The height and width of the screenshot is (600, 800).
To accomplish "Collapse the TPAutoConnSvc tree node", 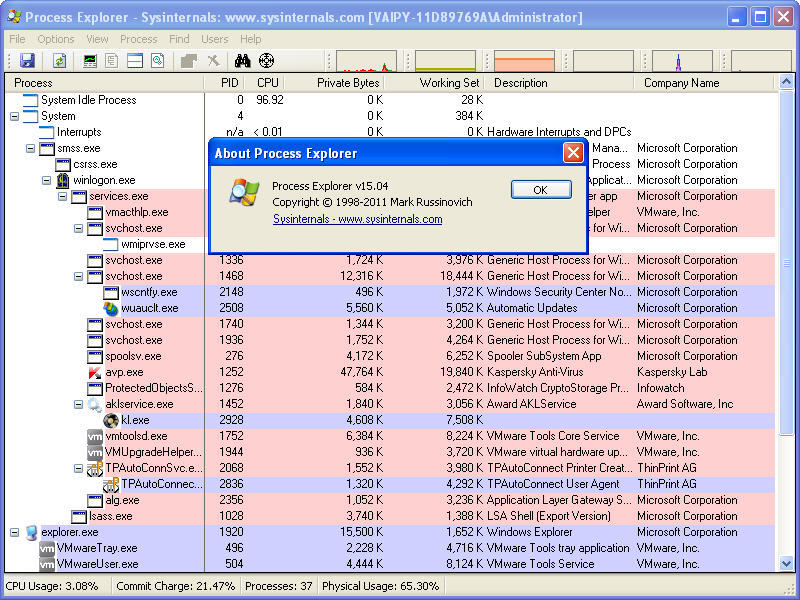I will (x=78, y=468).
